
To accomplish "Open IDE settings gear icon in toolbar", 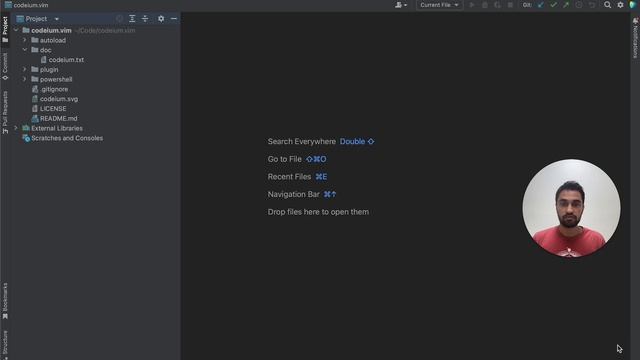I will 620,5.
